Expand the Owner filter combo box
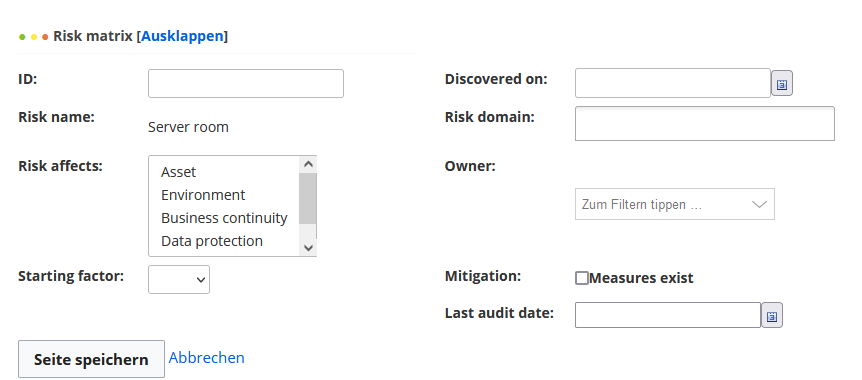 point(675,204)
